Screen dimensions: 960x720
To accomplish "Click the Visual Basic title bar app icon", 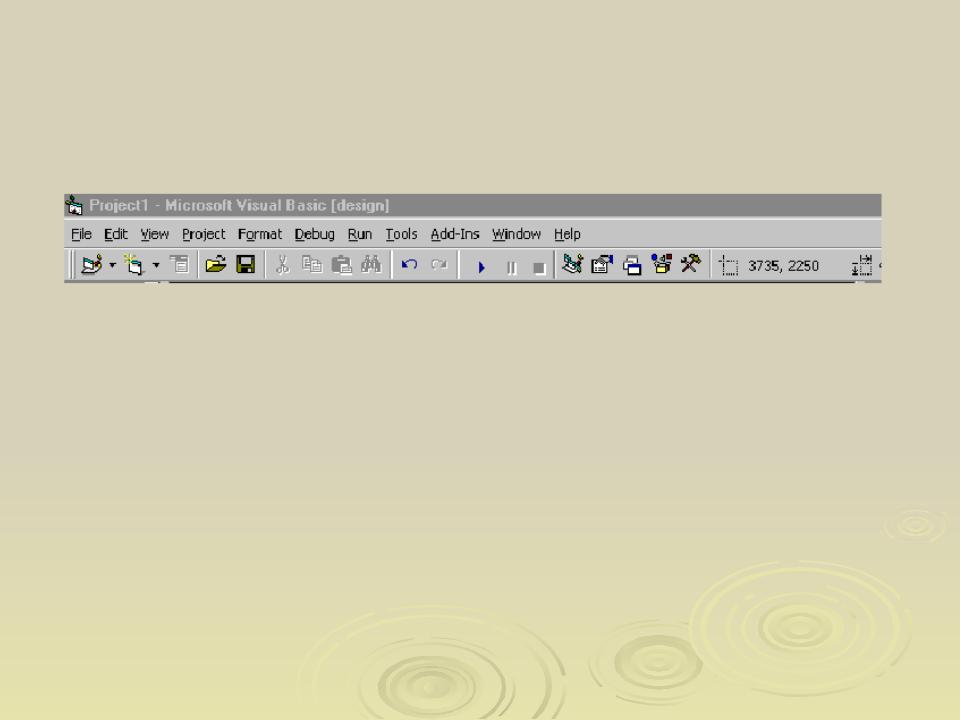I will click(74, 205).
